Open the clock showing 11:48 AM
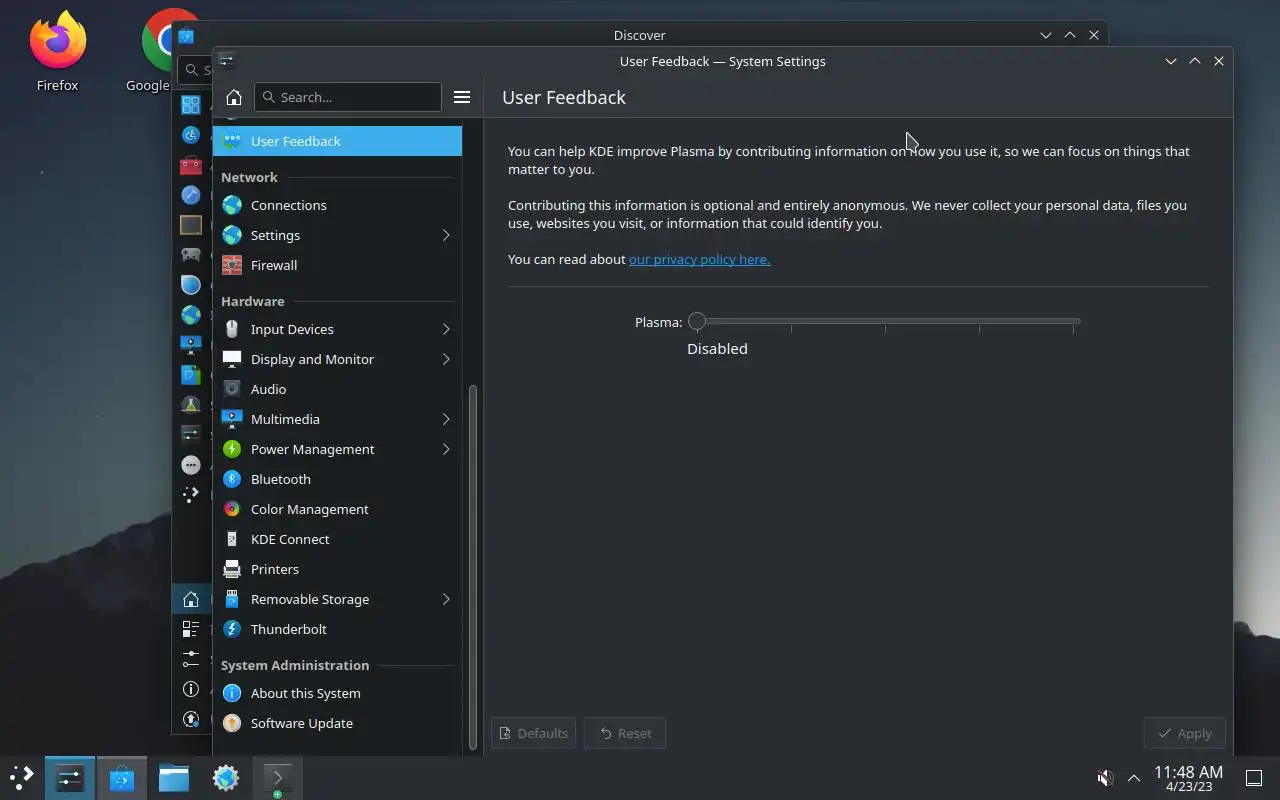This screenshot has width=1280, height=800. coord(1188,778)
